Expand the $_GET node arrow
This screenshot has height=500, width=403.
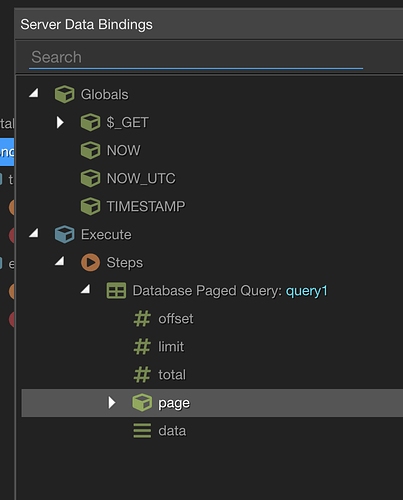tap(60, 122)
